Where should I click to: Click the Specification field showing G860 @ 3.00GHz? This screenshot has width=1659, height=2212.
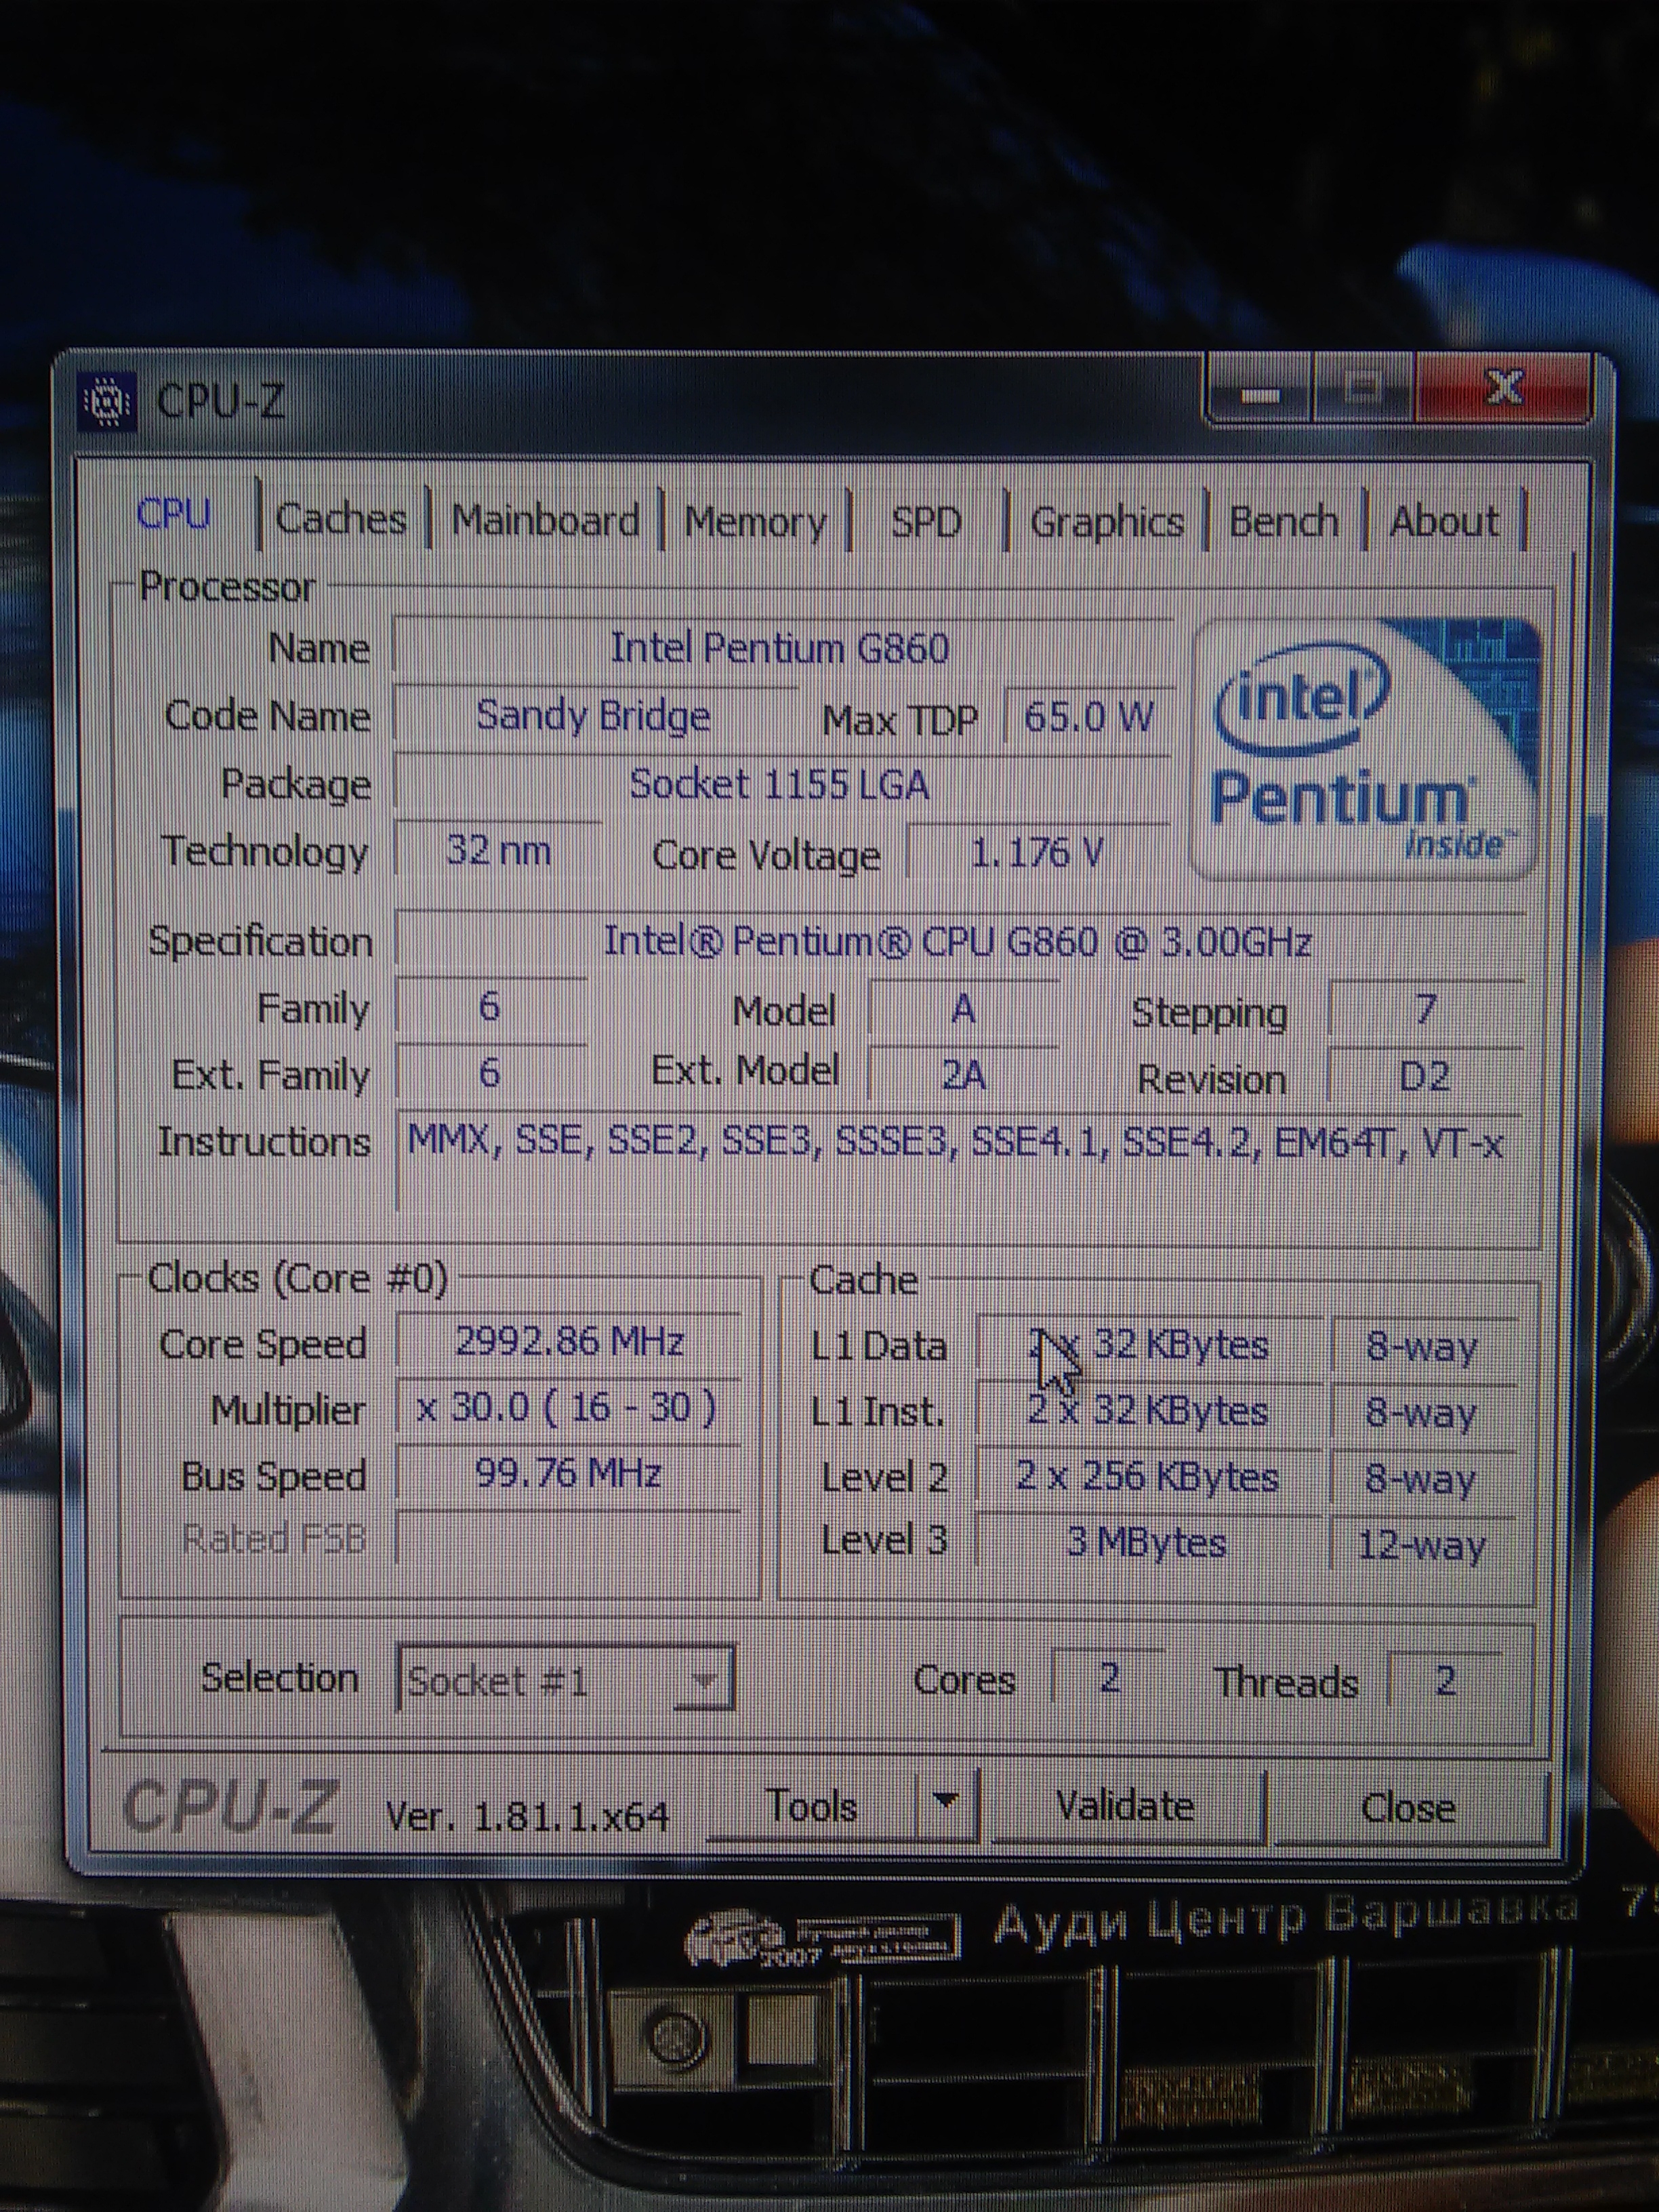point(959,941)
